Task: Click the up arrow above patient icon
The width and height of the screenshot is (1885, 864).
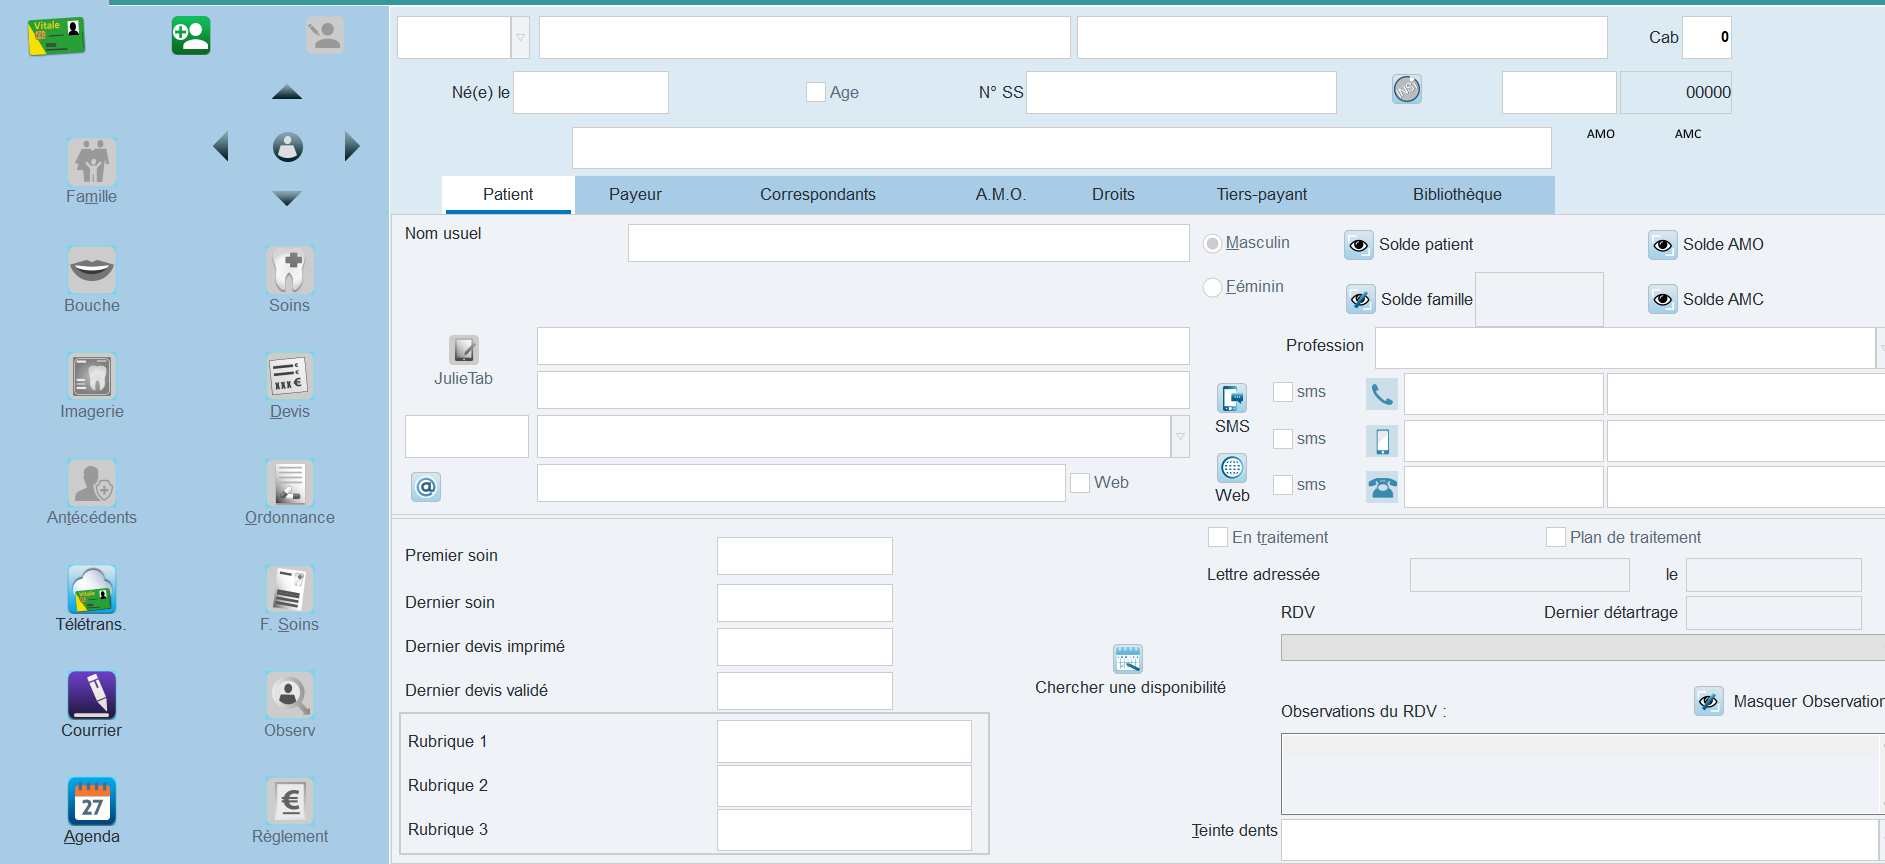Action: (x=287, y=92)
